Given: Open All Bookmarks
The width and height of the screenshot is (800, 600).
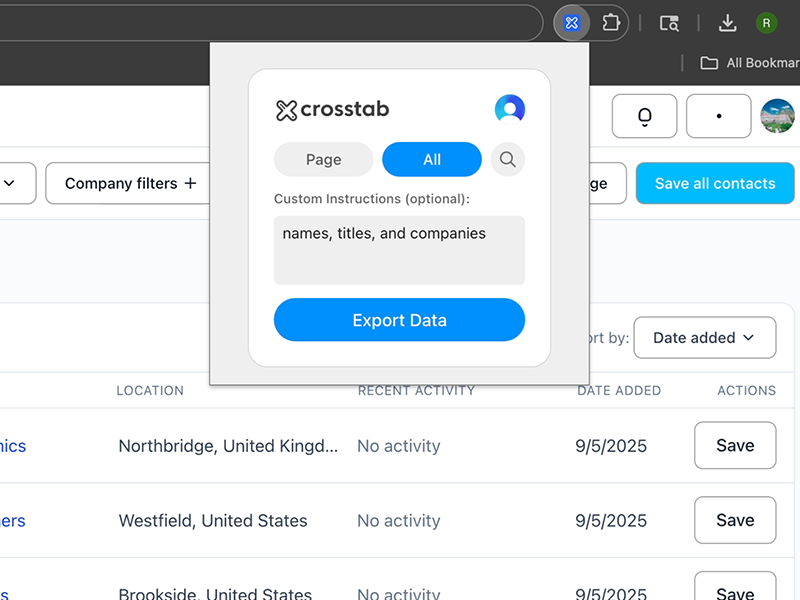Looking at the screenshot, I should (x=748, y=62).
